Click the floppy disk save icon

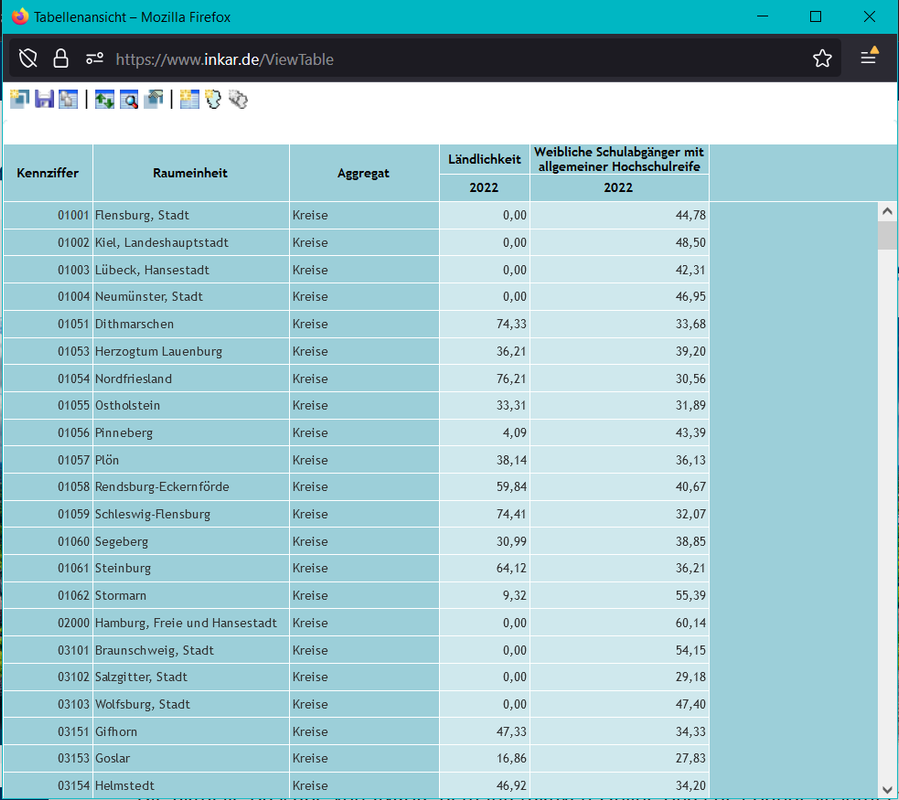(x=44, y=99)
